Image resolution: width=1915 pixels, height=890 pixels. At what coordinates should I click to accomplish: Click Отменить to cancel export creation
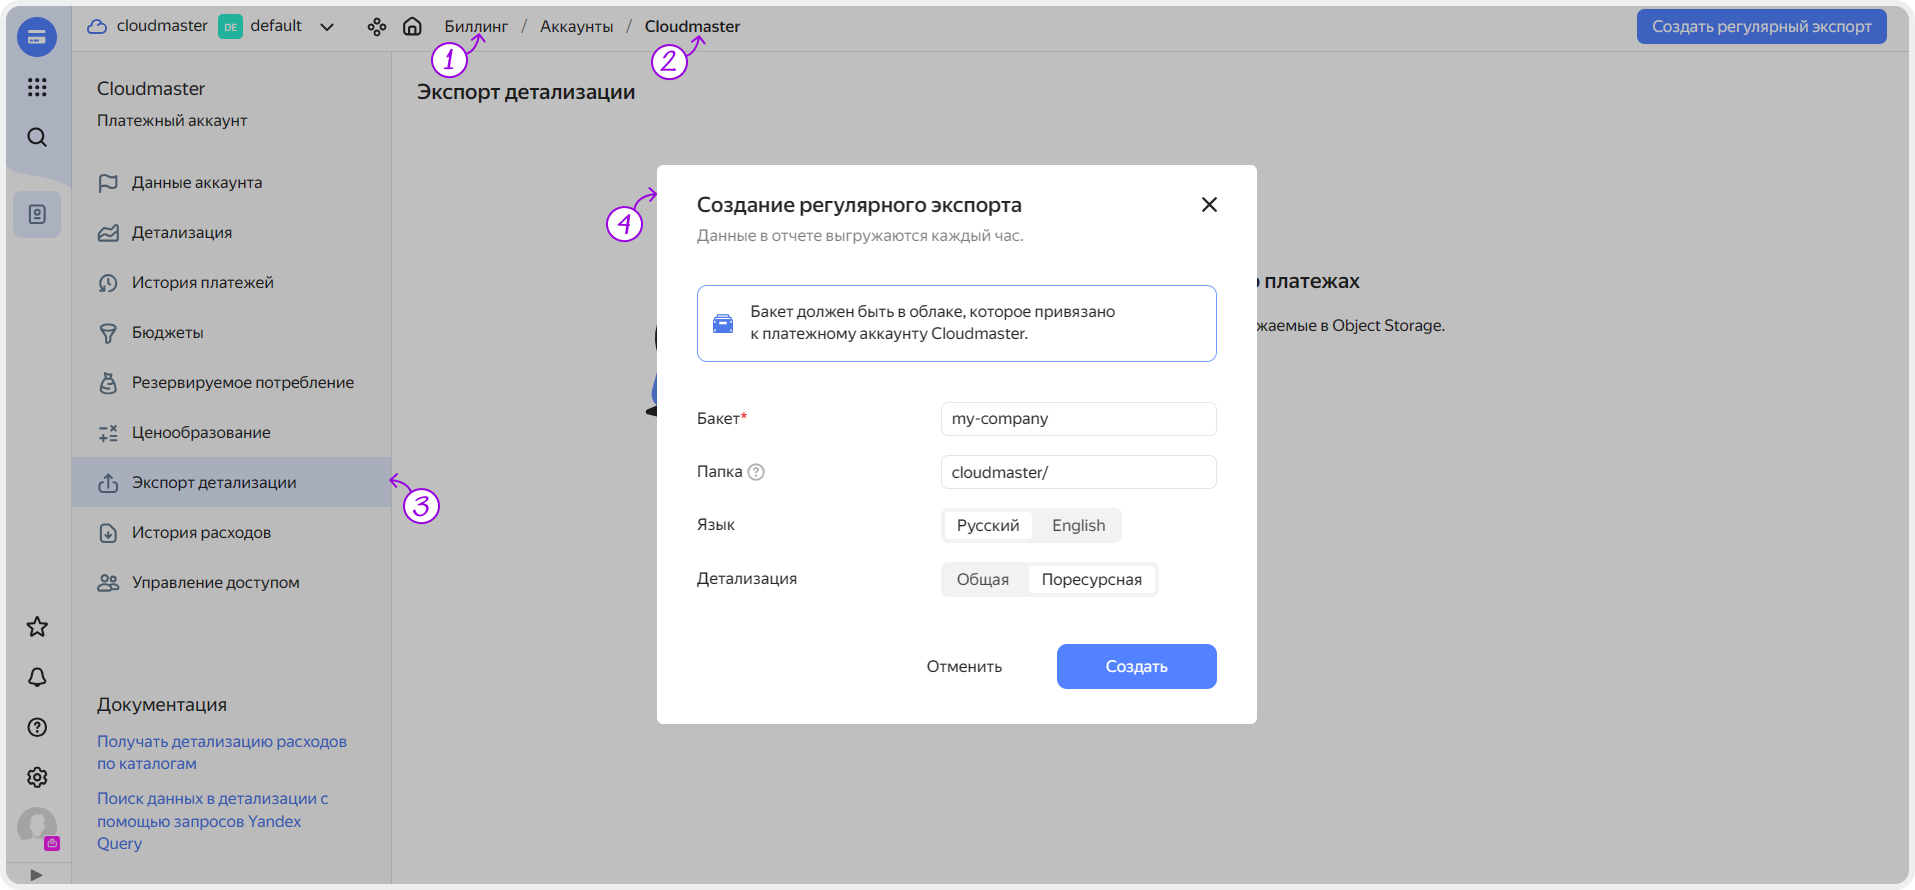964,666
